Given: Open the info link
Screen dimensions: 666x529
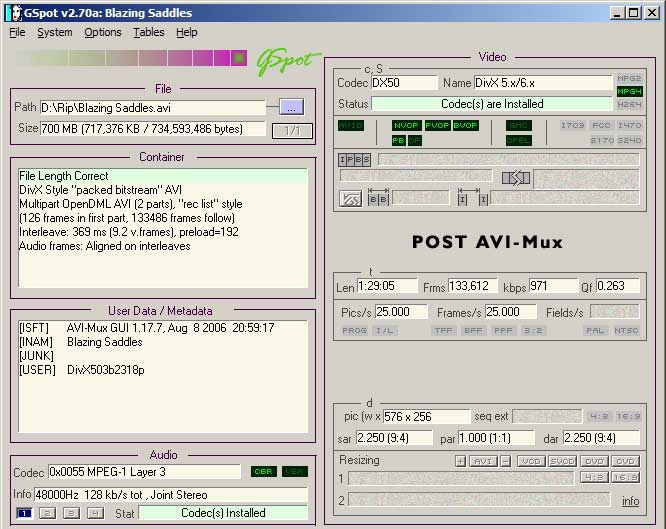Looking at the screenshot, I should click(630, 501).
